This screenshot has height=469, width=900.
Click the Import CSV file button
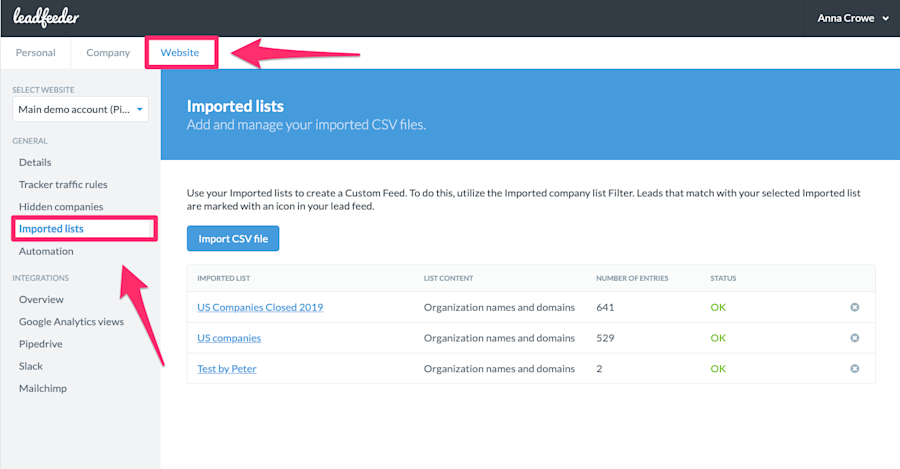click(233, 238)
